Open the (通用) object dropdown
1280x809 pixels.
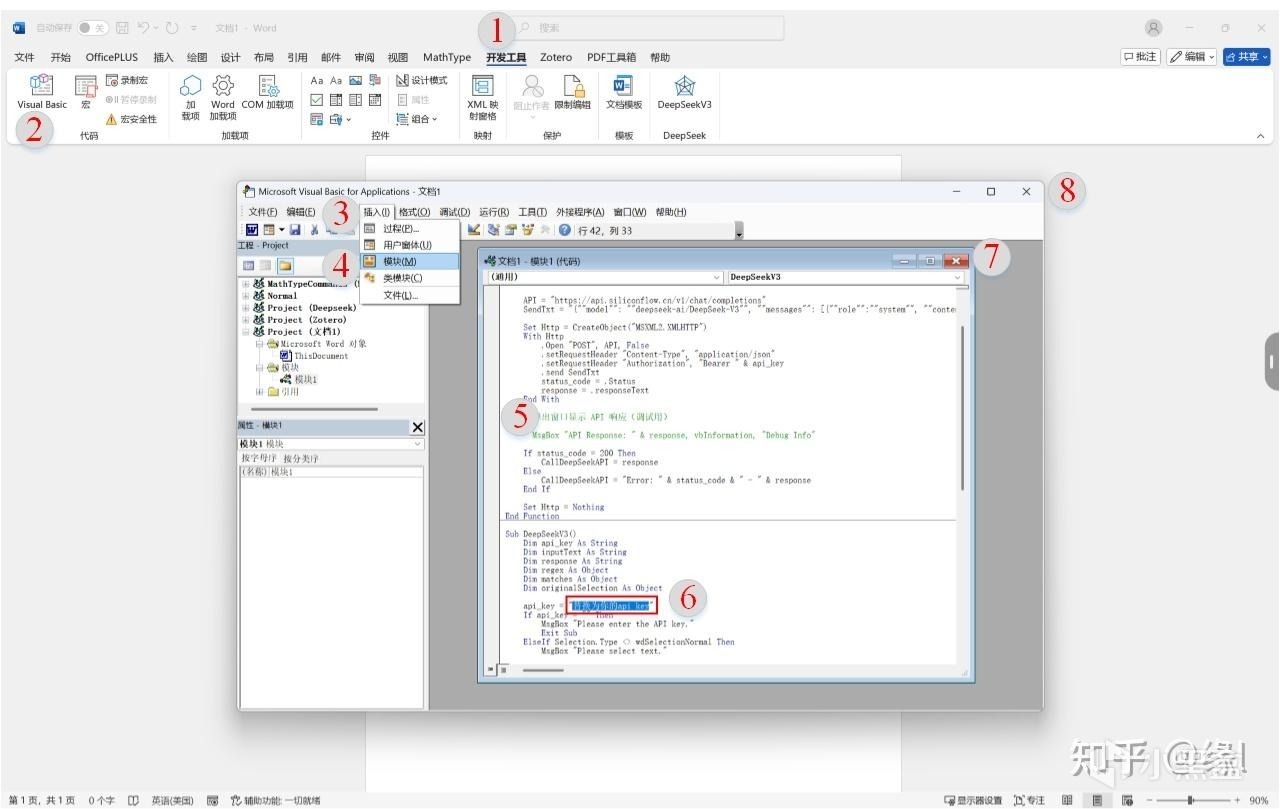click(717, 277)
